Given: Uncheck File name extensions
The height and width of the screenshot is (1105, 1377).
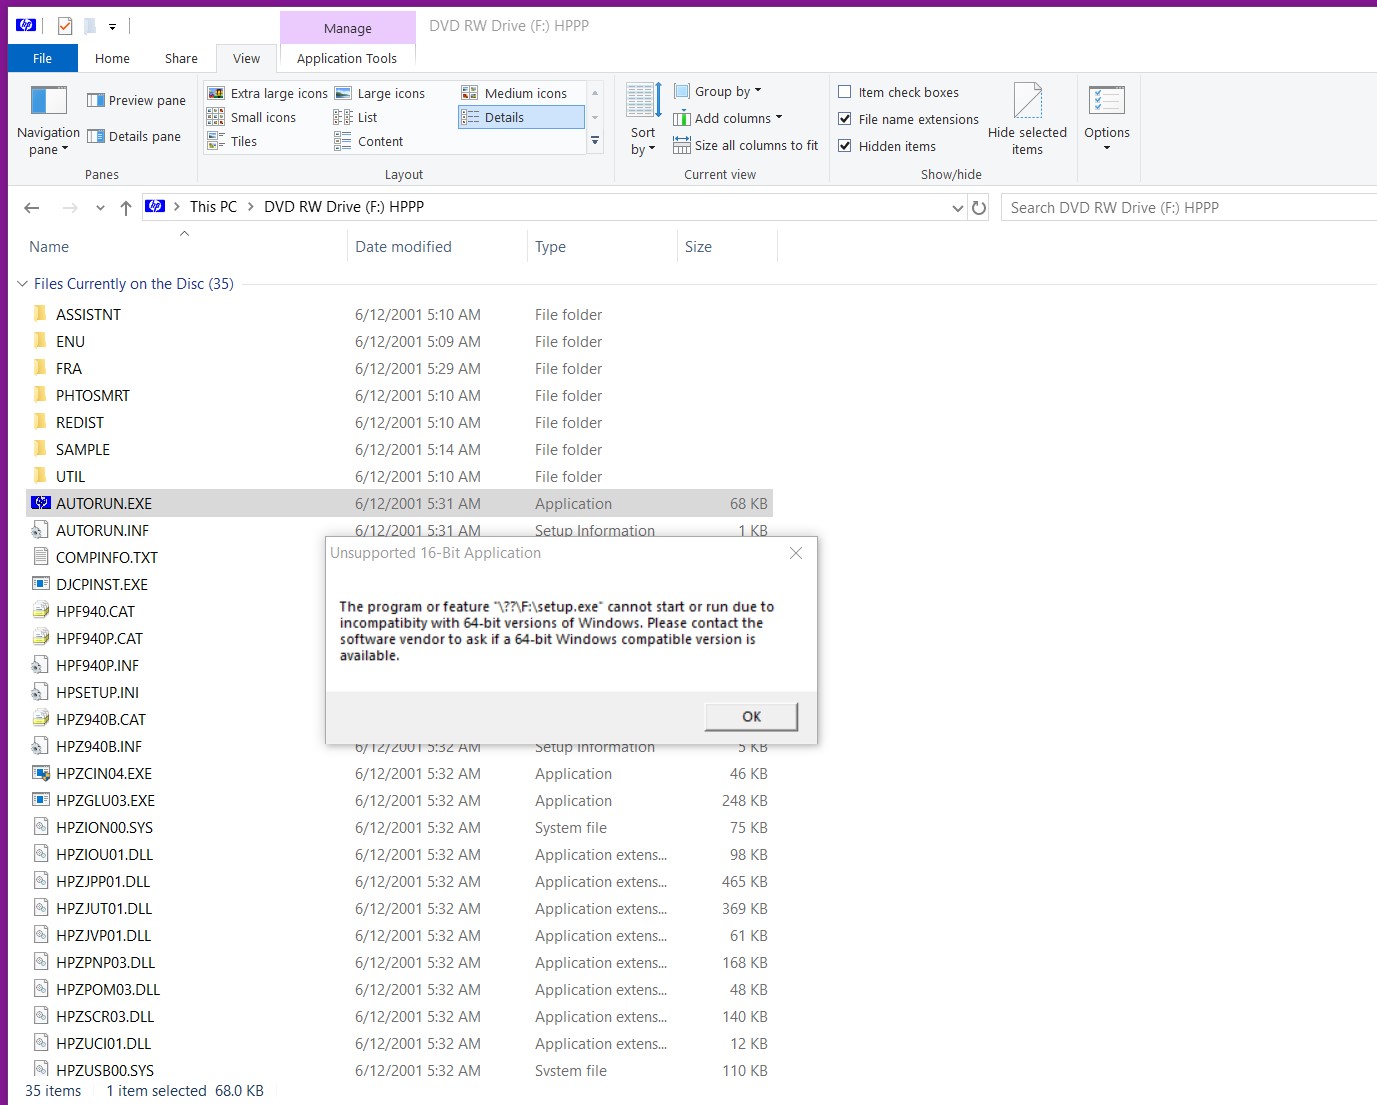Looking at the screenshot, I should (x=844, y=119).
